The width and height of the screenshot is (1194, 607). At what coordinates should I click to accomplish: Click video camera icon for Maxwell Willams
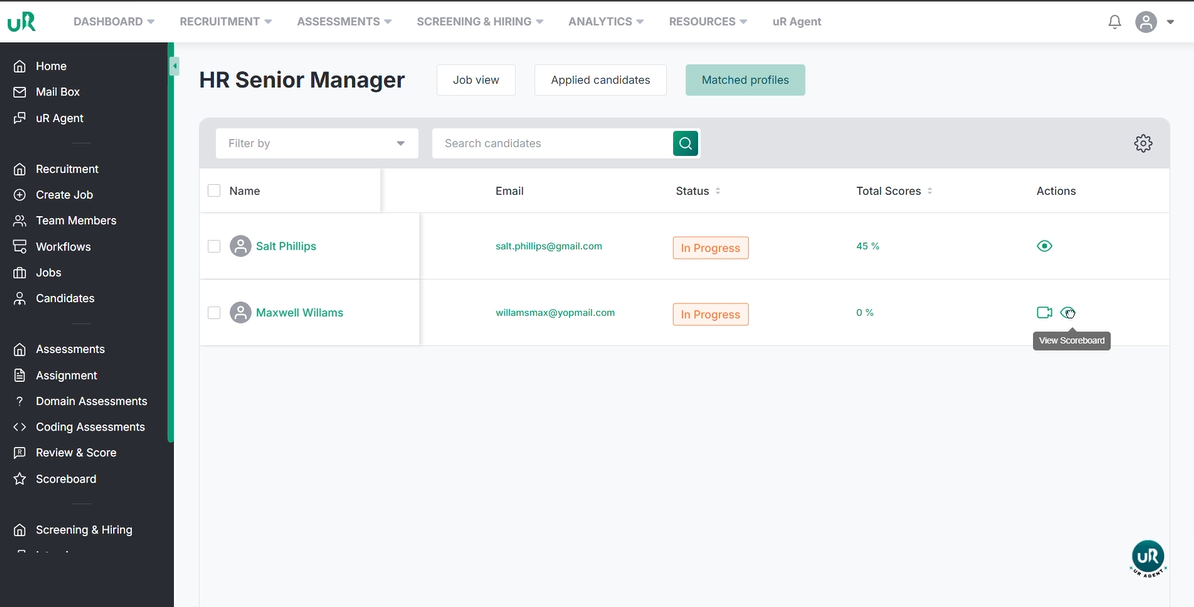[1045, 313]
